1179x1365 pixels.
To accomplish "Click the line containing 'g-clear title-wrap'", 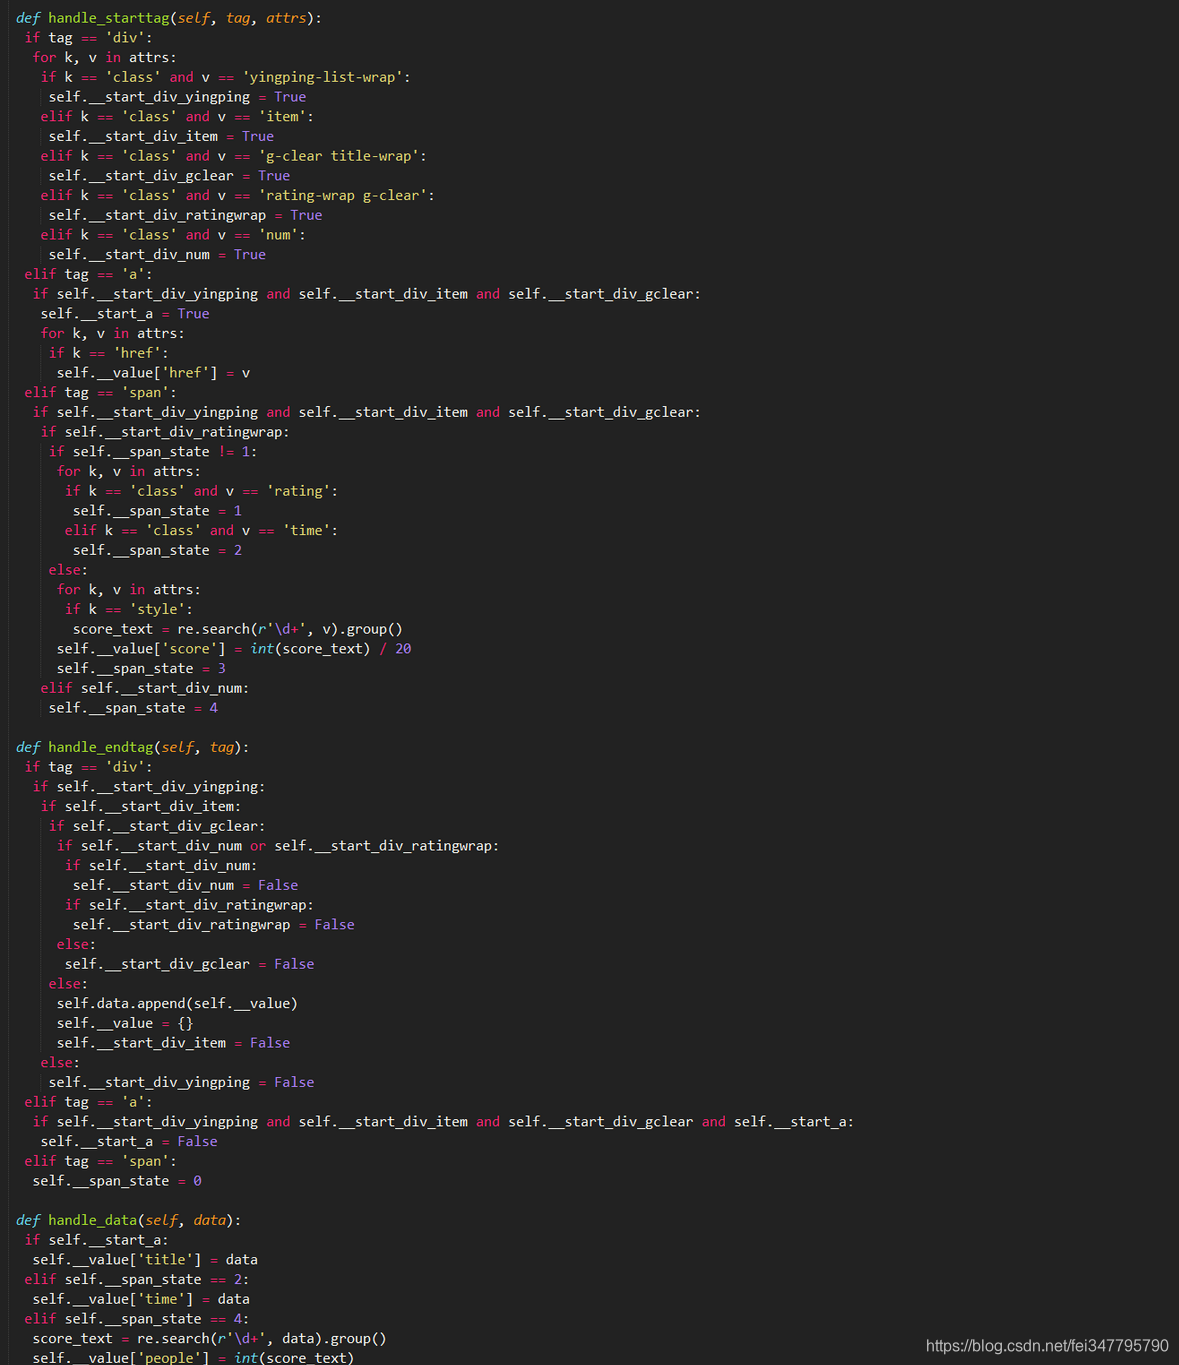I will click(x=233, y=156).
